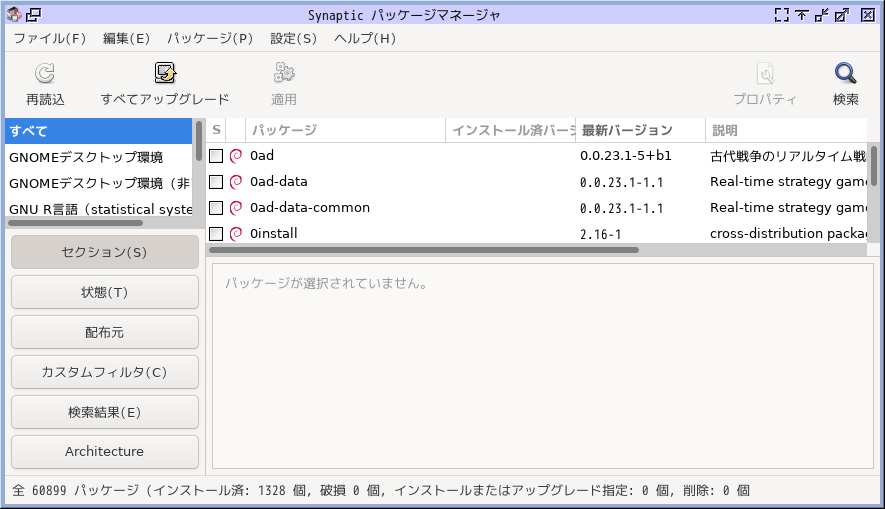Screen dimensions: 885x509
Task: Mark checkbox for 0install package
Action: (x=216, y=234)
